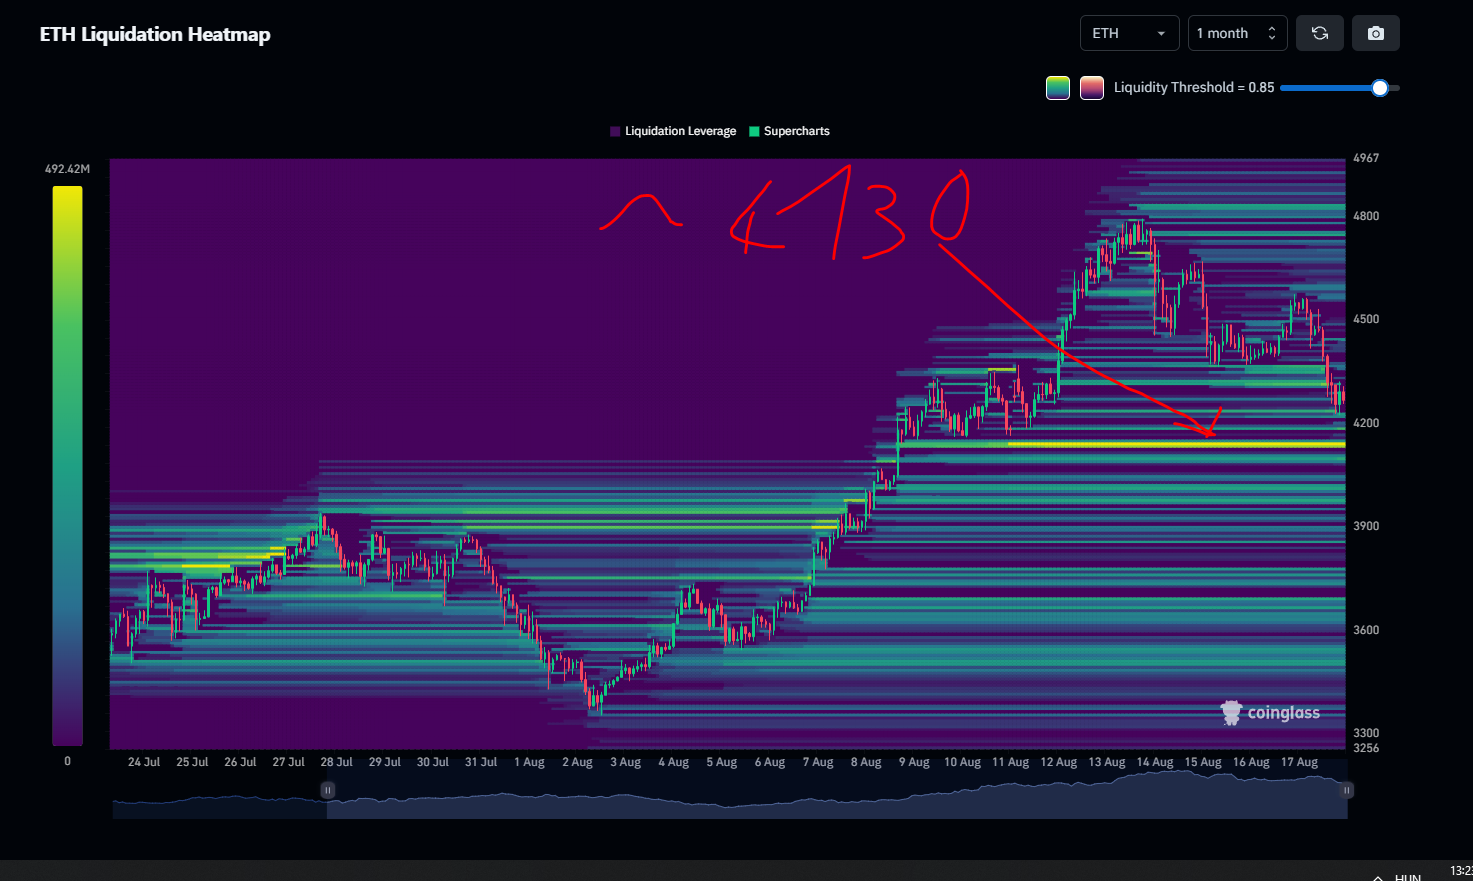Viewport: 1473px width, 881px height.
Task: Click the 3256 price axis label
Action: tap(1365, 748)
